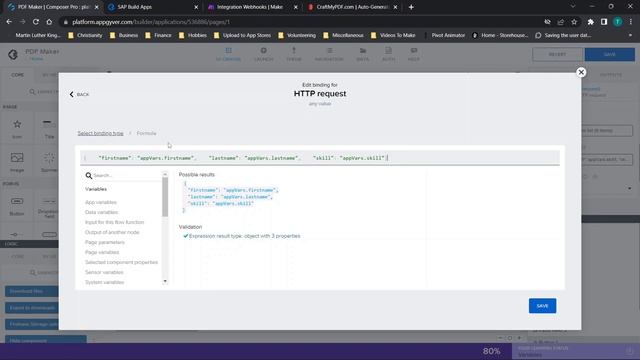Open a new browser tab
The image size is (640, 360).
click(411, 7)
